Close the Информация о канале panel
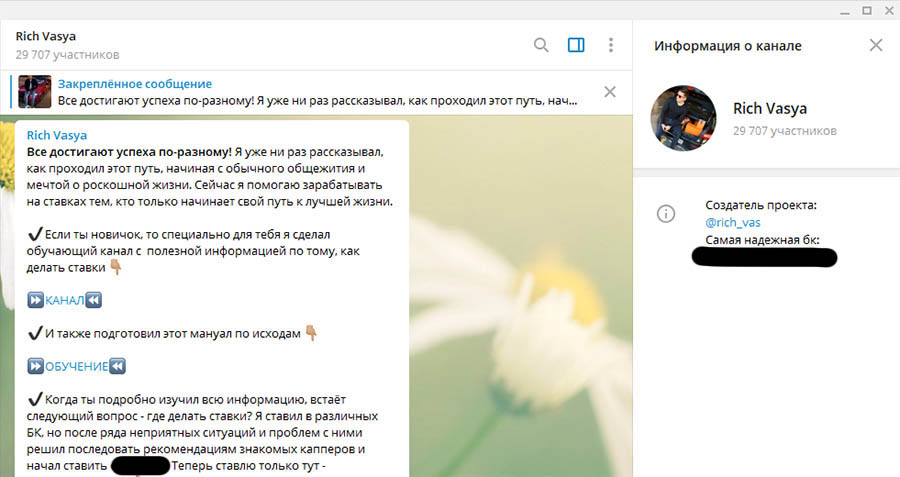 876,45
